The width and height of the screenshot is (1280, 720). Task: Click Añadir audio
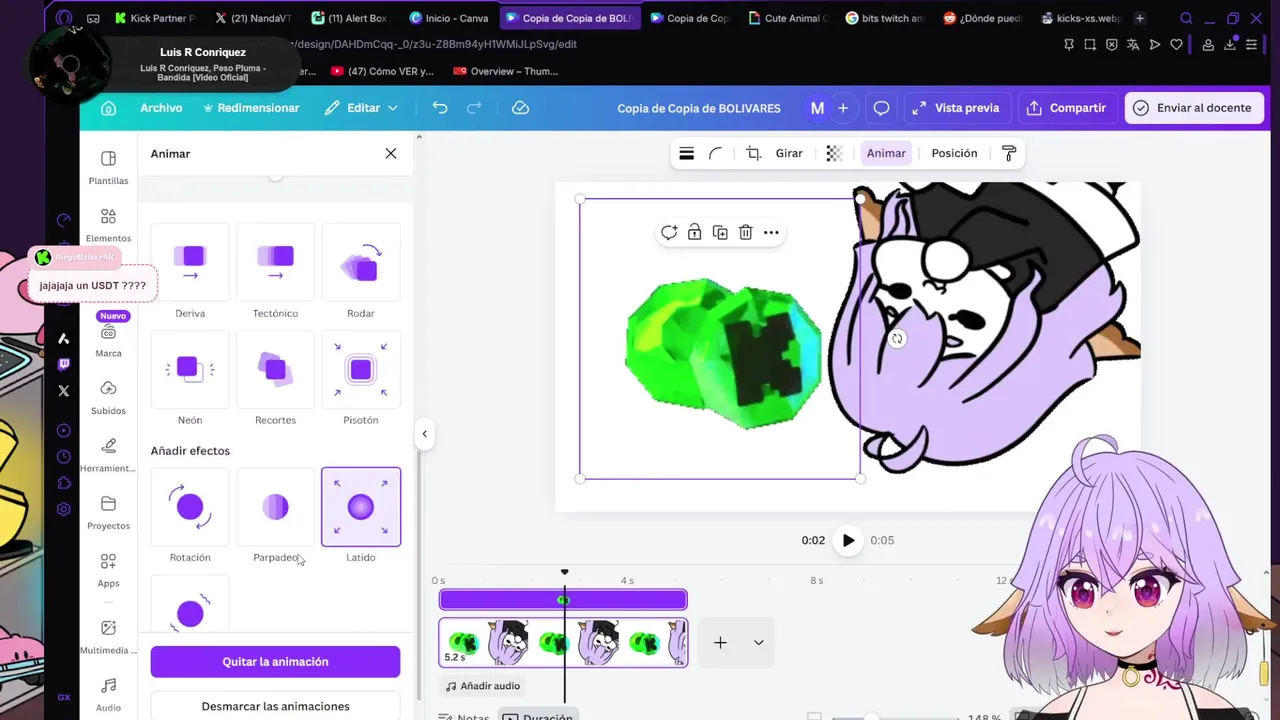483,686
